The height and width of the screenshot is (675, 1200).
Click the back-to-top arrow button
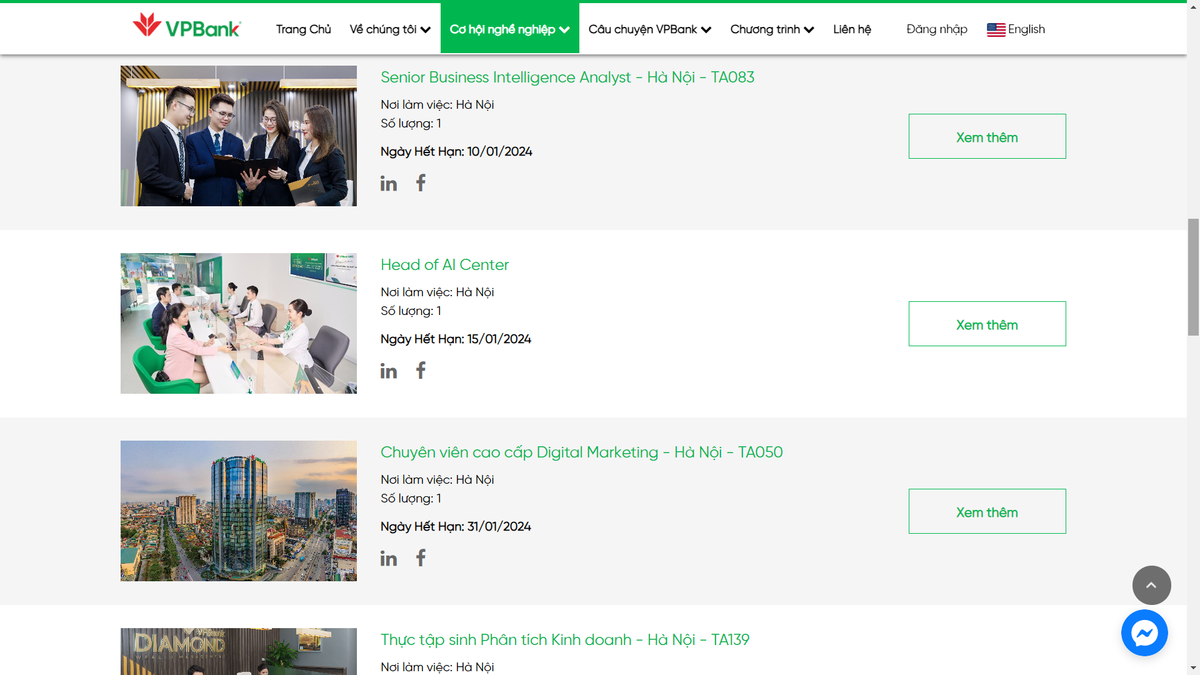pyautogui.click(x=1151, y=585)
